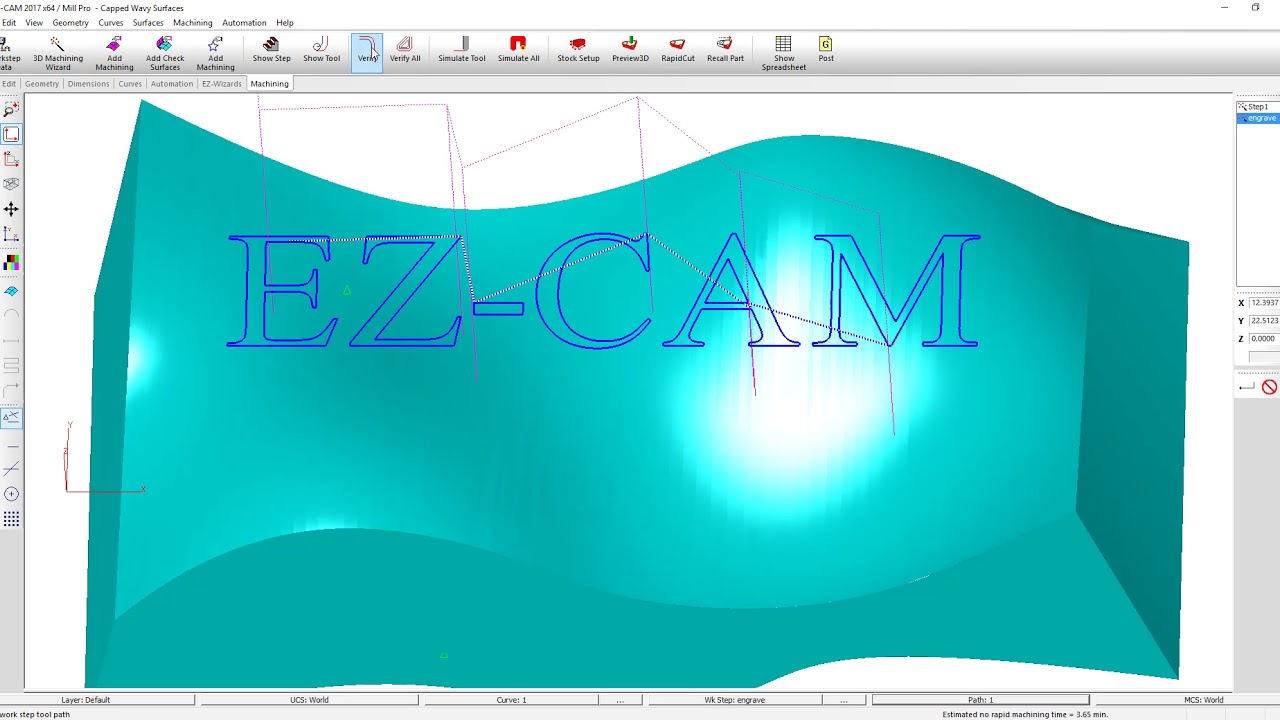Click the blue surface icon in left toolbar
Screen dimensions: 1280x720
pyautogui.click(x=11, y=291)
